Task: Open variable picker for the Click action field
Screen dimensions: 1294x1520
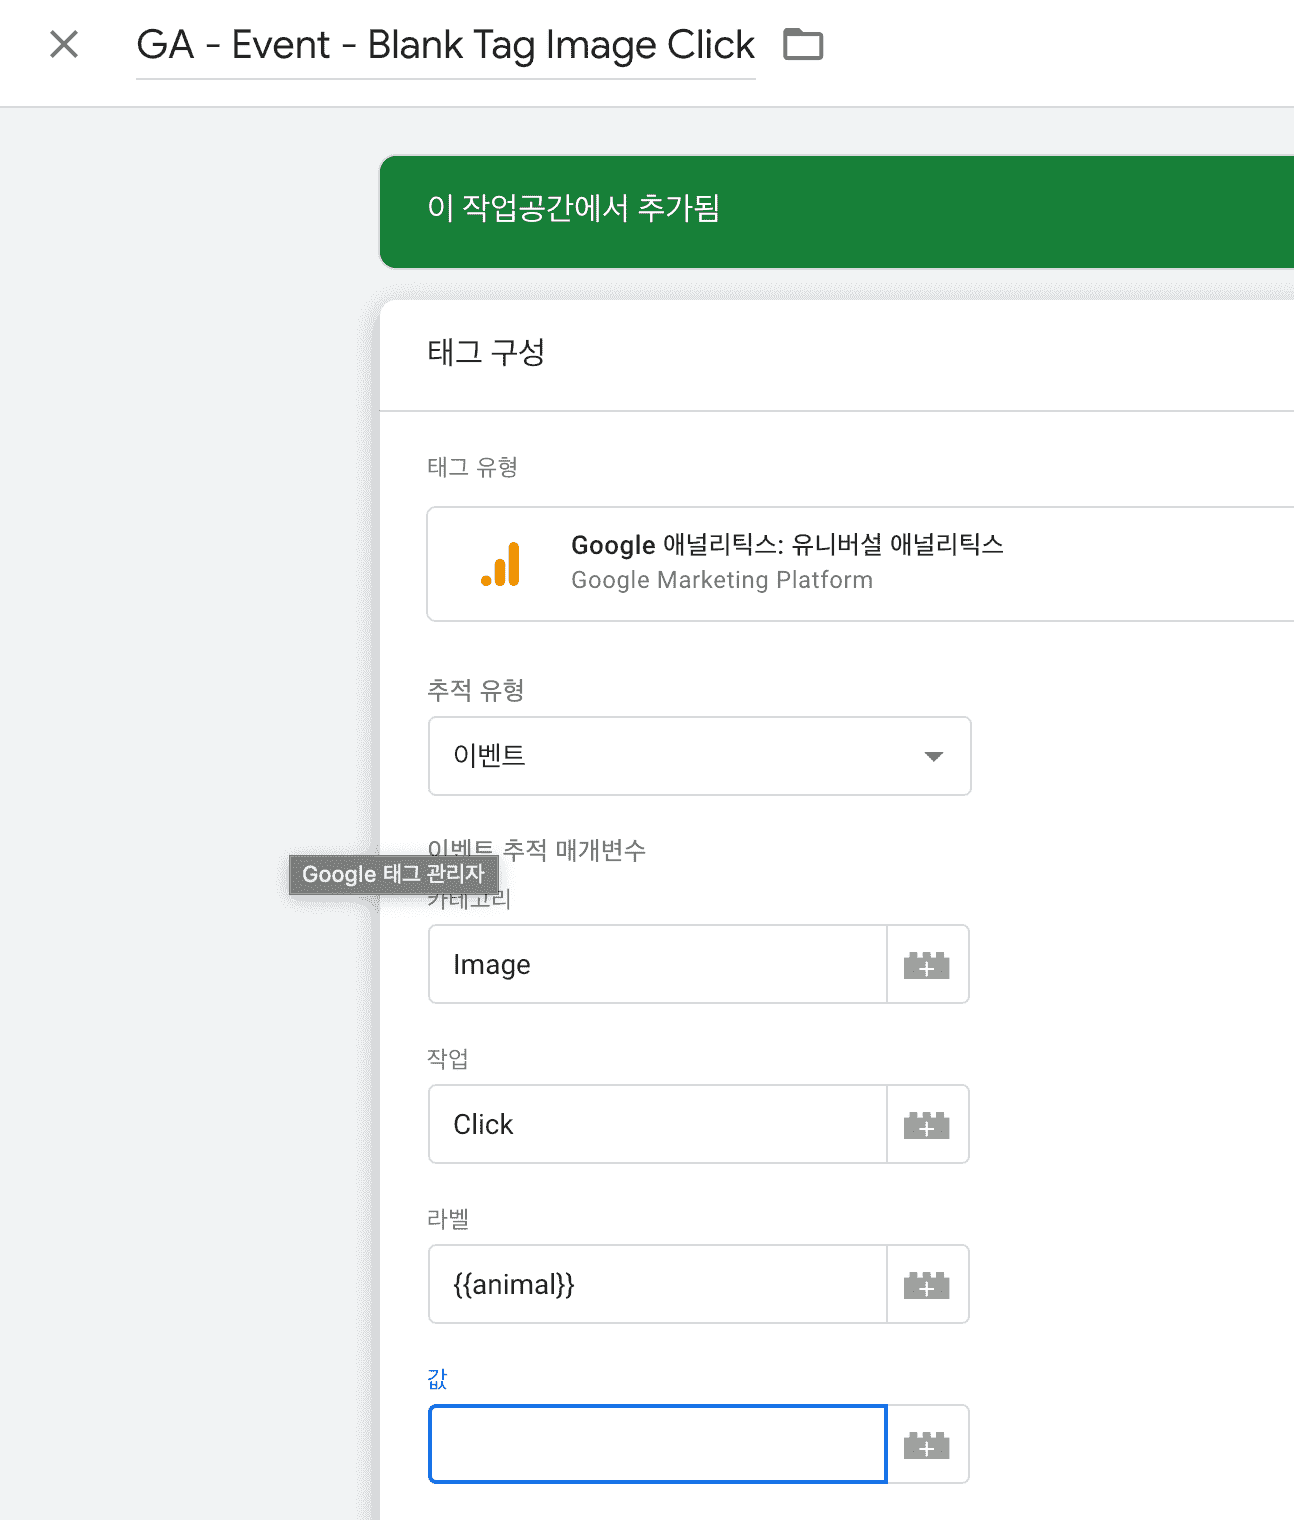Action: tap(926, 1125)
